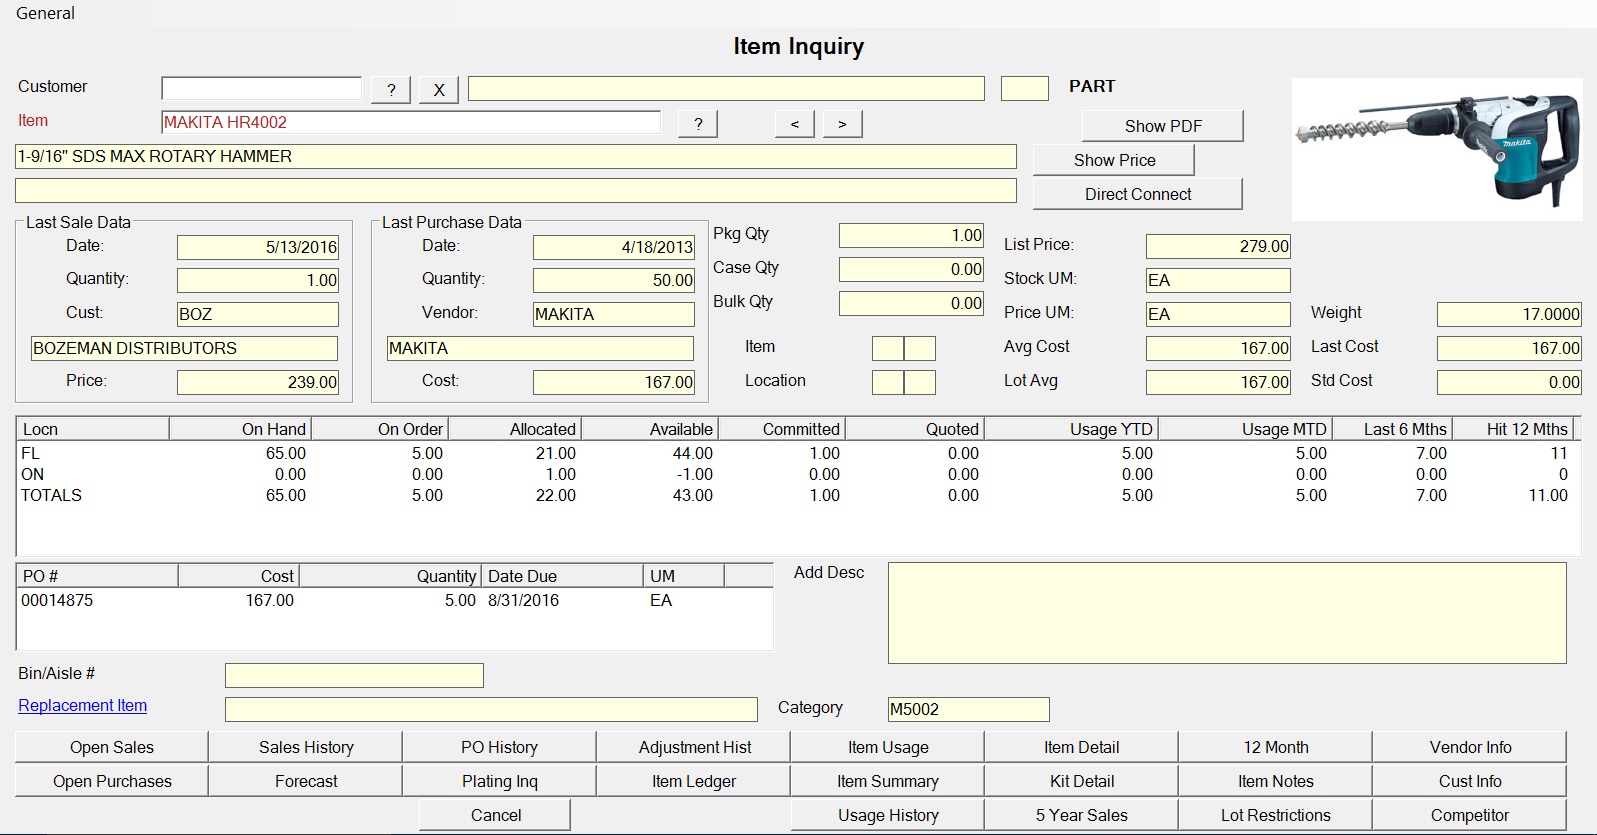Image resolution: width=1597 pixels, height=835 pixels.
Task: Go to the previous item arrow
Action: tap(794, 123)
